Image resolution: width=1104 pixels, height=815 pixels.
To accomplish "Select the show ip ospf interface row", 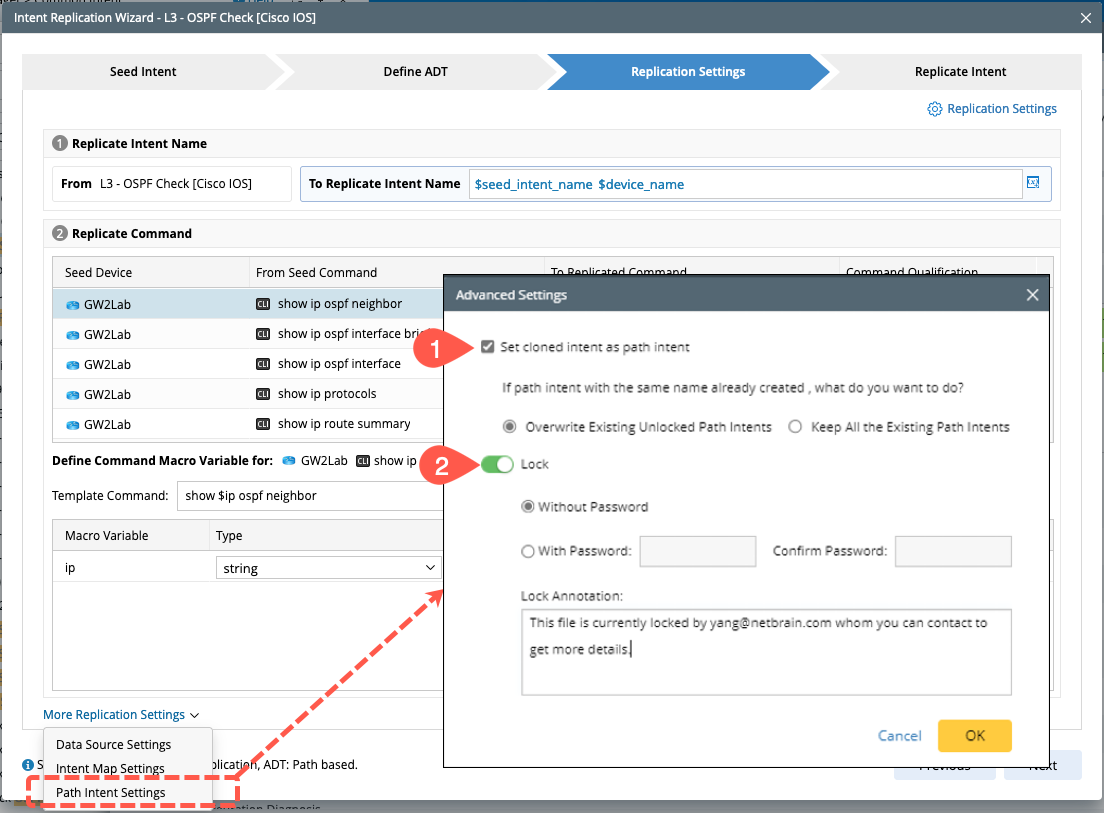I will (248, 364).
